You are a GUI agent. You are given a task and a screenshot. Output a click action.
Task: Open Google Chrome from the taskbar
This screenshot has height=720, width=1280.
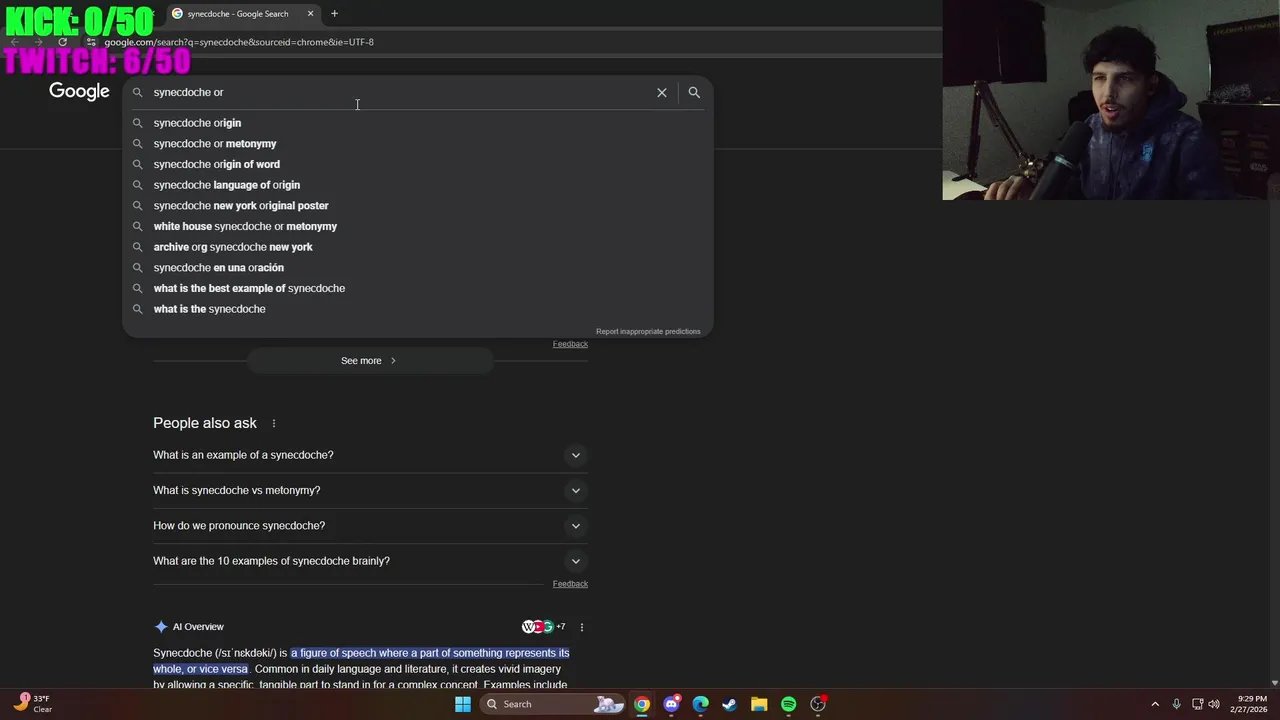[x=642, y=704]
